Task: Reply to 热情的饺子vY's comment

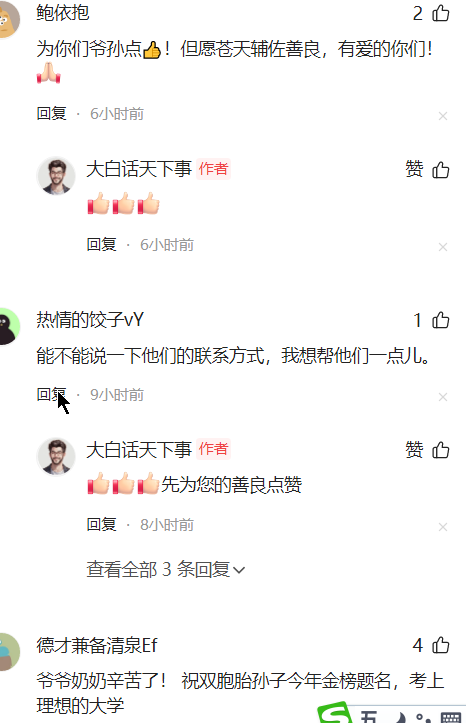Action: 52,395
